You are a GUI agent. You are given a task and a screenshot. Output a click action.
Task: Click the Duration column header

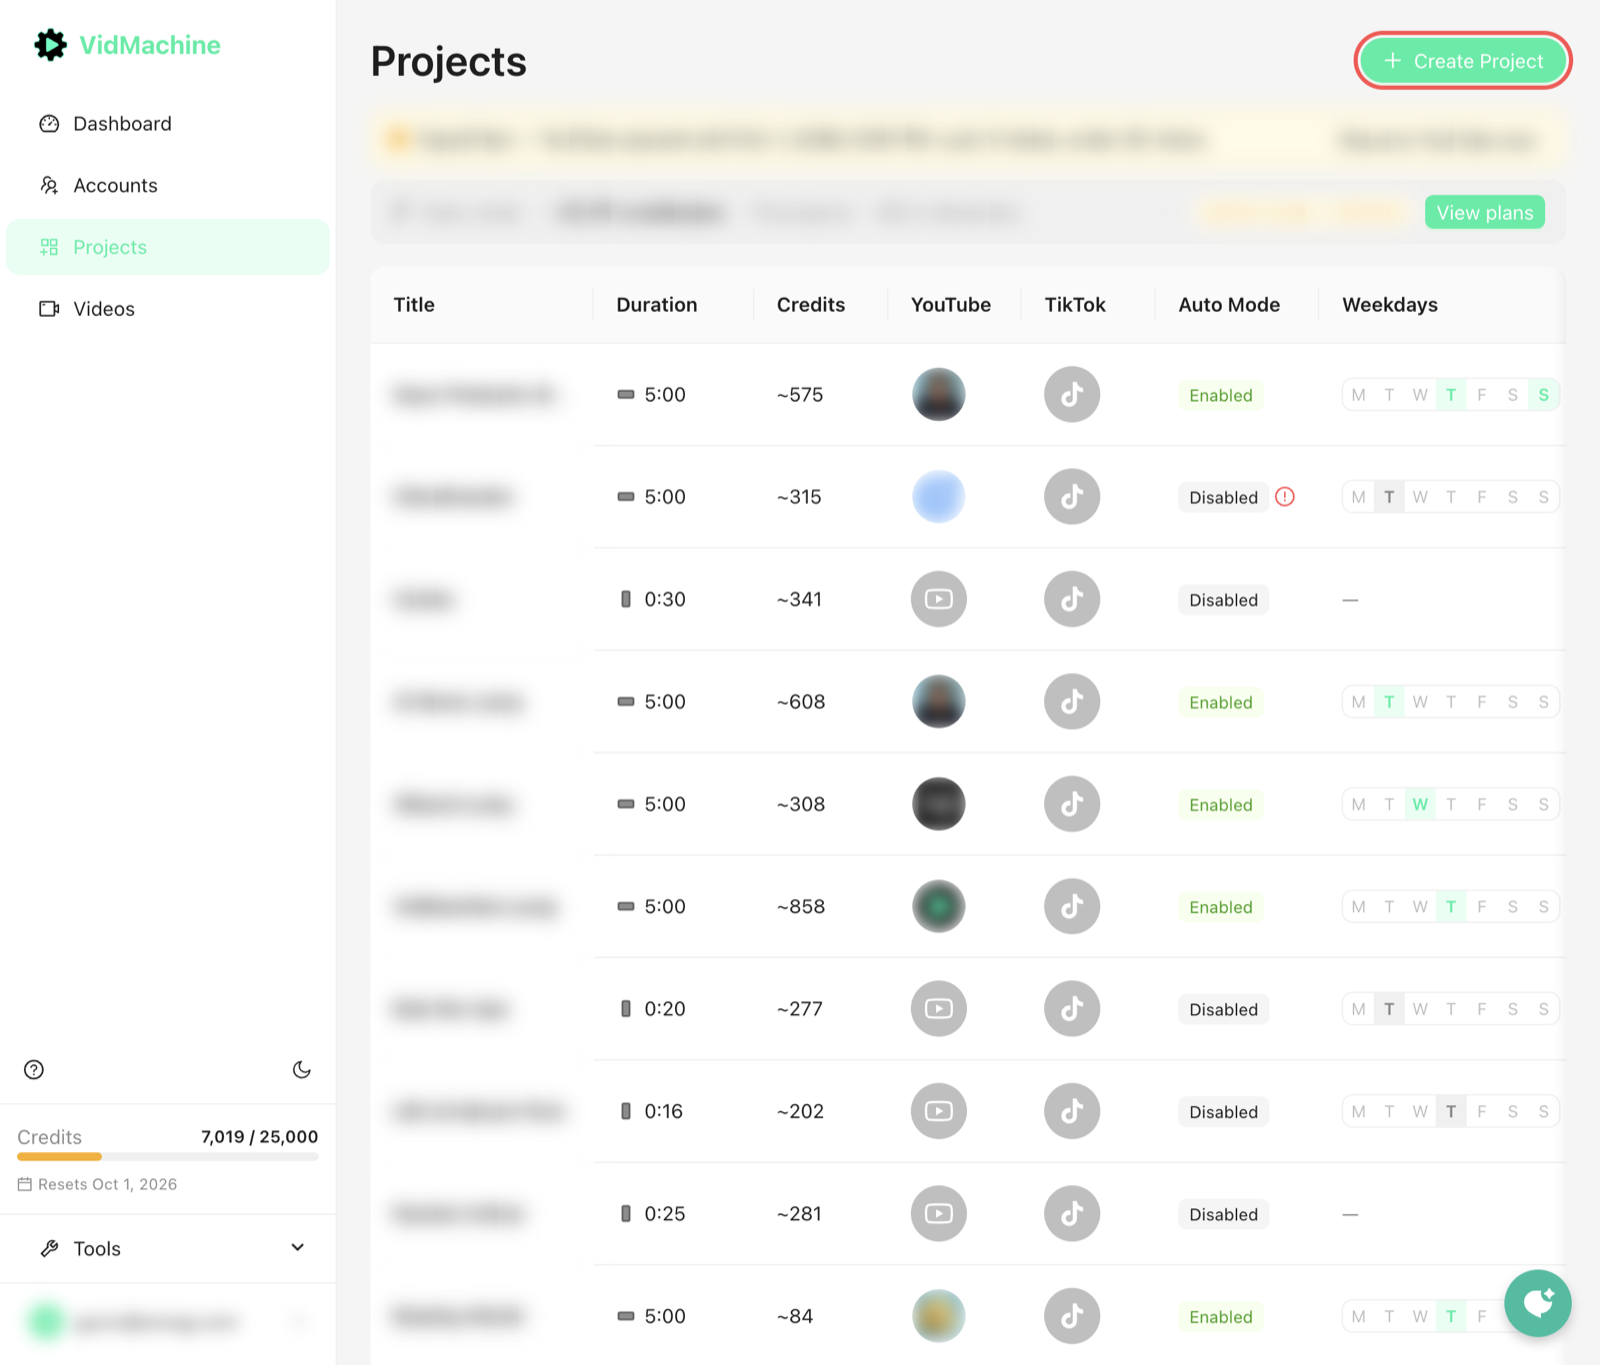[657, 305]
